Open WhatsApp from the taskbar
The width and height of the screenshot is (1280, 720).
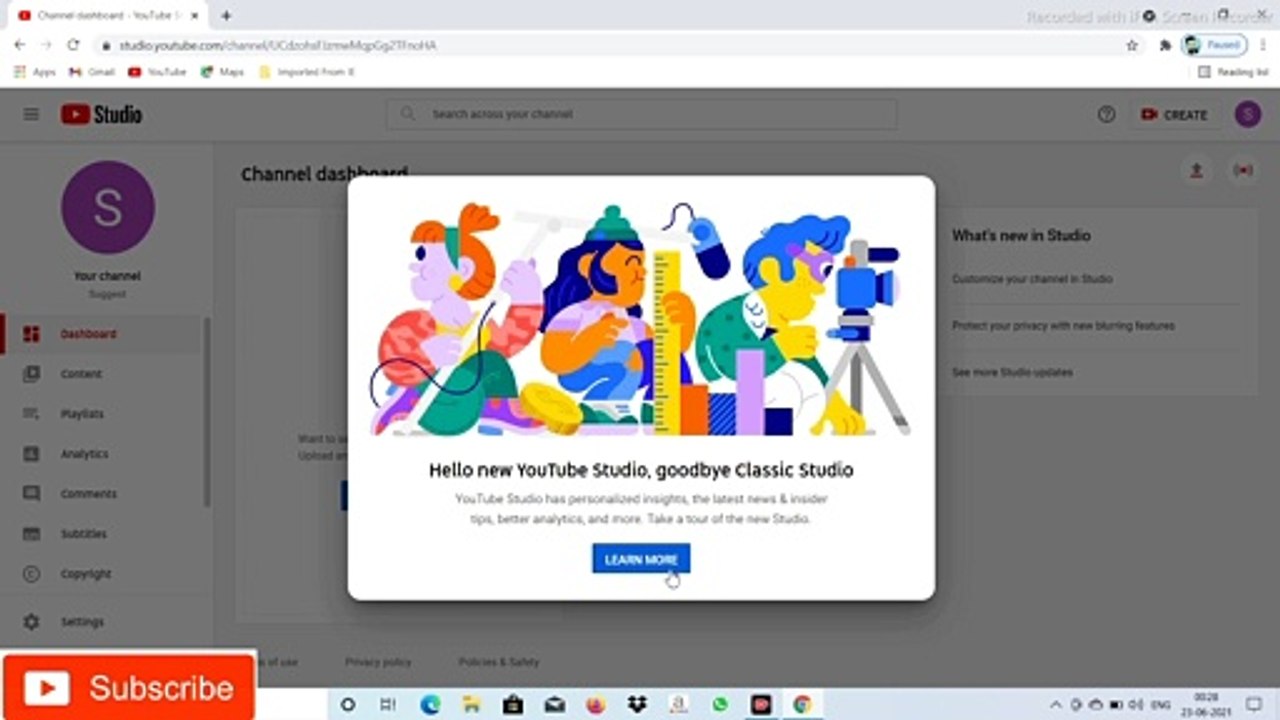[720, 704]
